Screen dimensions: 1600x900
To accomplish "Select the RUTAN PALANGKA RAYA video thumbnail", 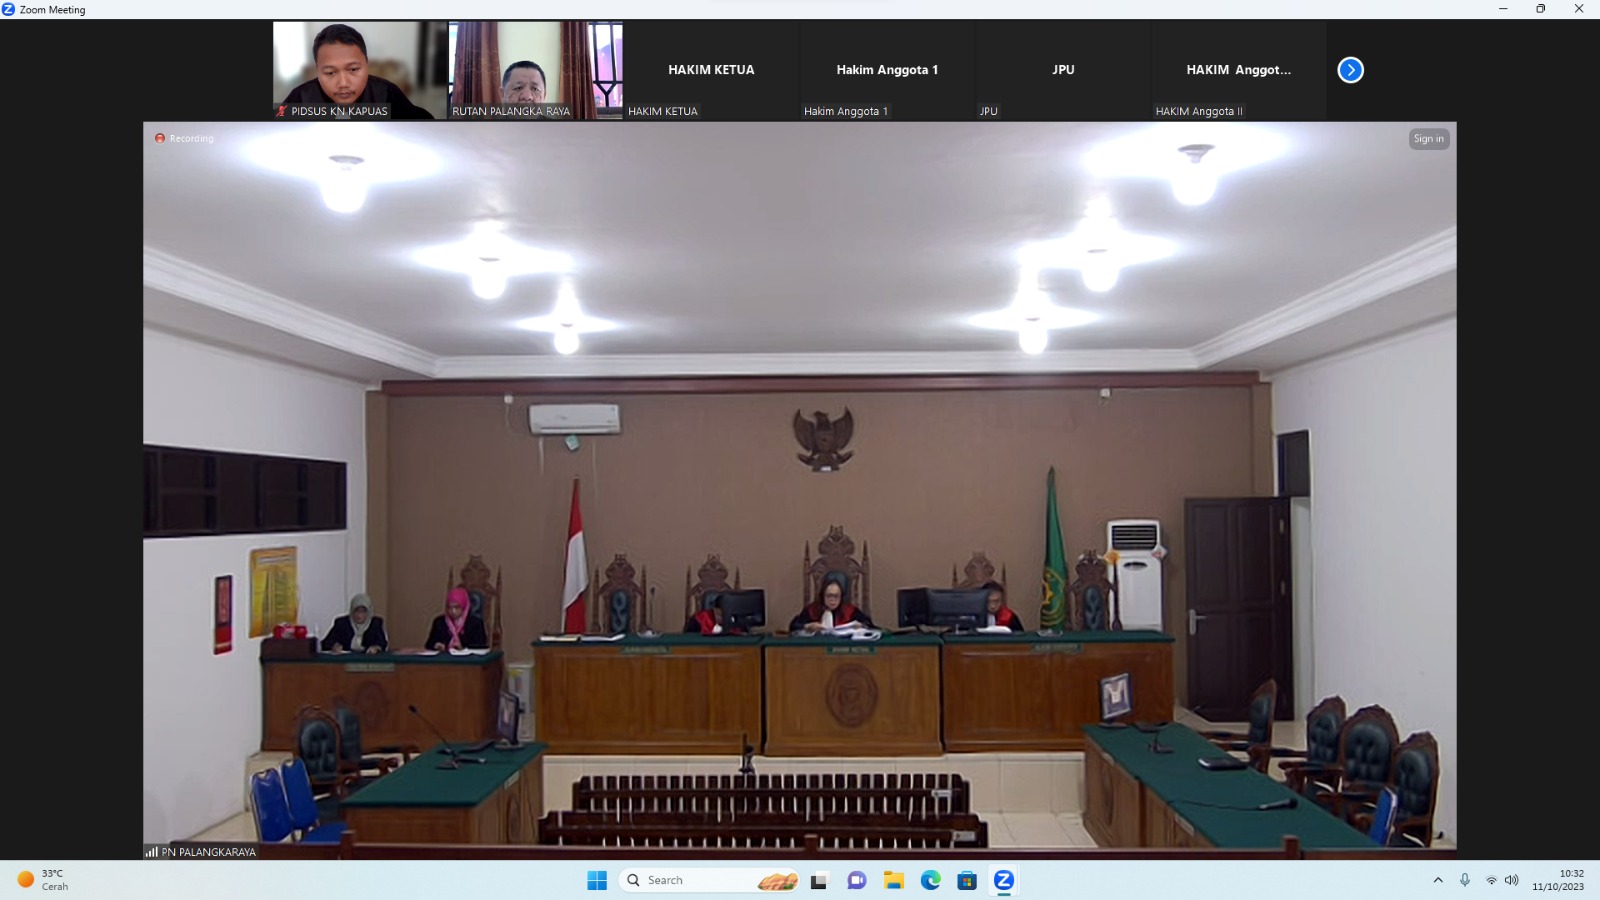I will pos(535,68).
